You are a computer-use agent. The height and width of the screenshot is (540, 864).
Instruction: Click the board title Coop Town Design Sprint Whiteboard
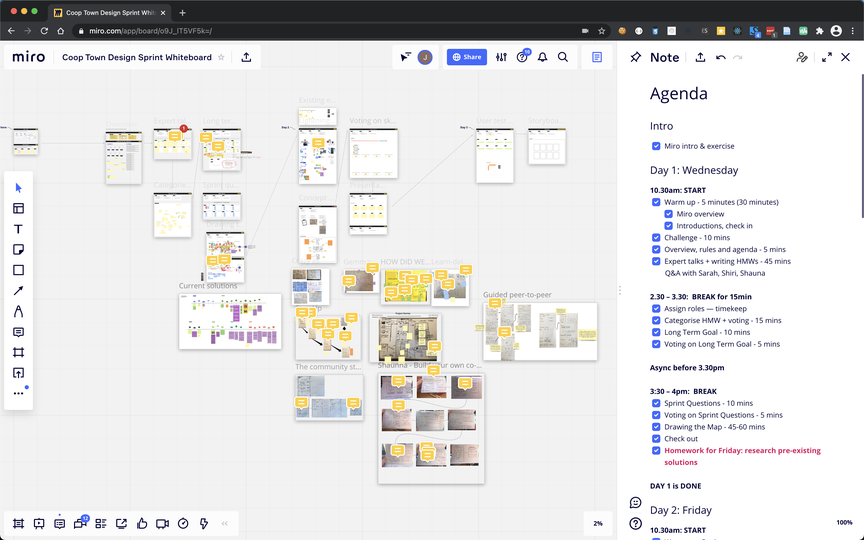[137, 57]
